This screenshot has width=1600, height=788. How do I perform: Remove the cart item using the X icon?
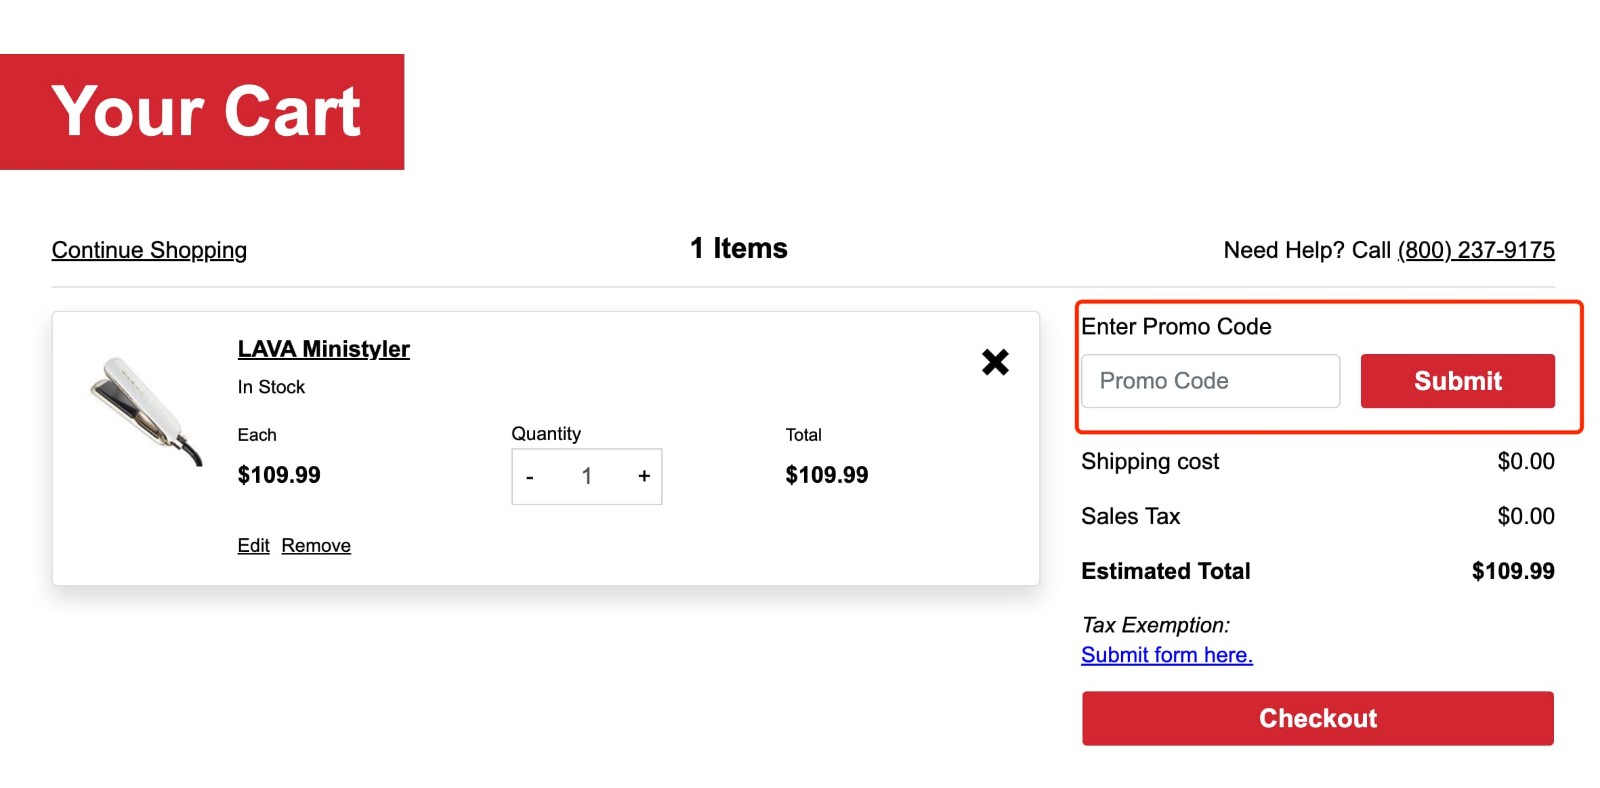[x=995, y=362]
